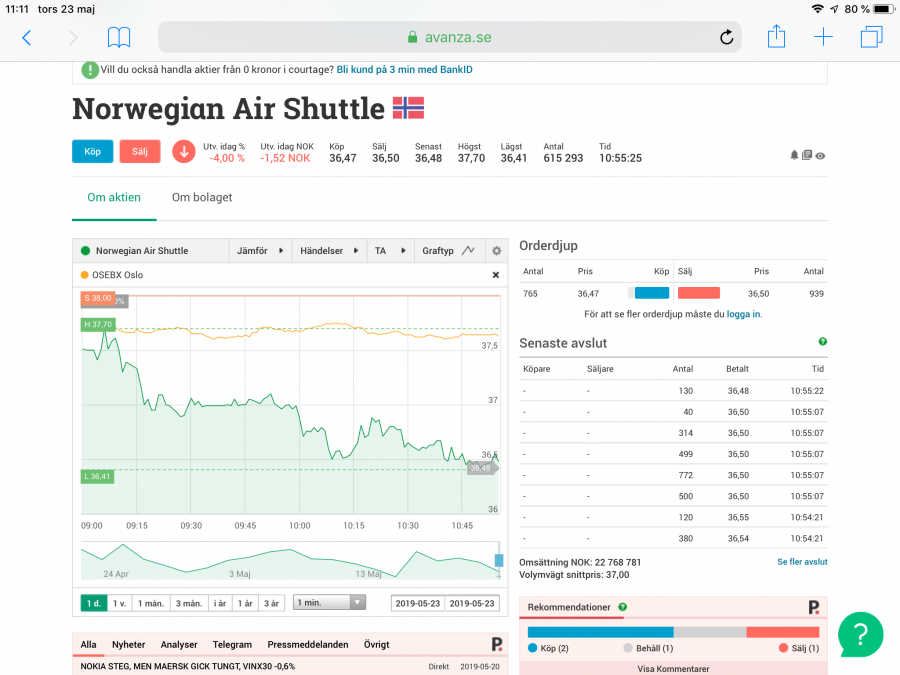Toggle the orange OSEBX Oslo series dot
Image resolution: width=900 pixels, height=675 pixels.
point(84,275)
